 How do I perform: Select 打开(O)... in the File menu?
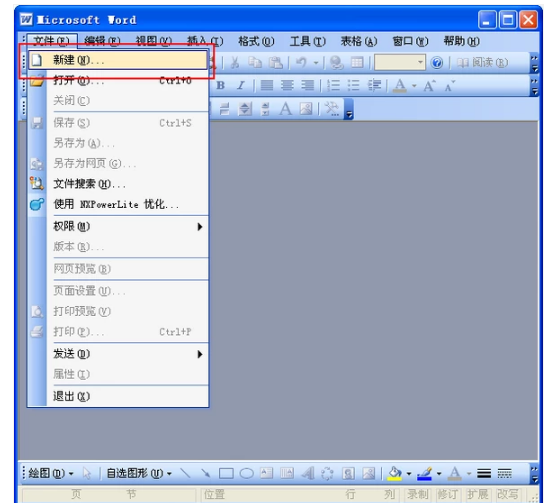coord(118,81)
